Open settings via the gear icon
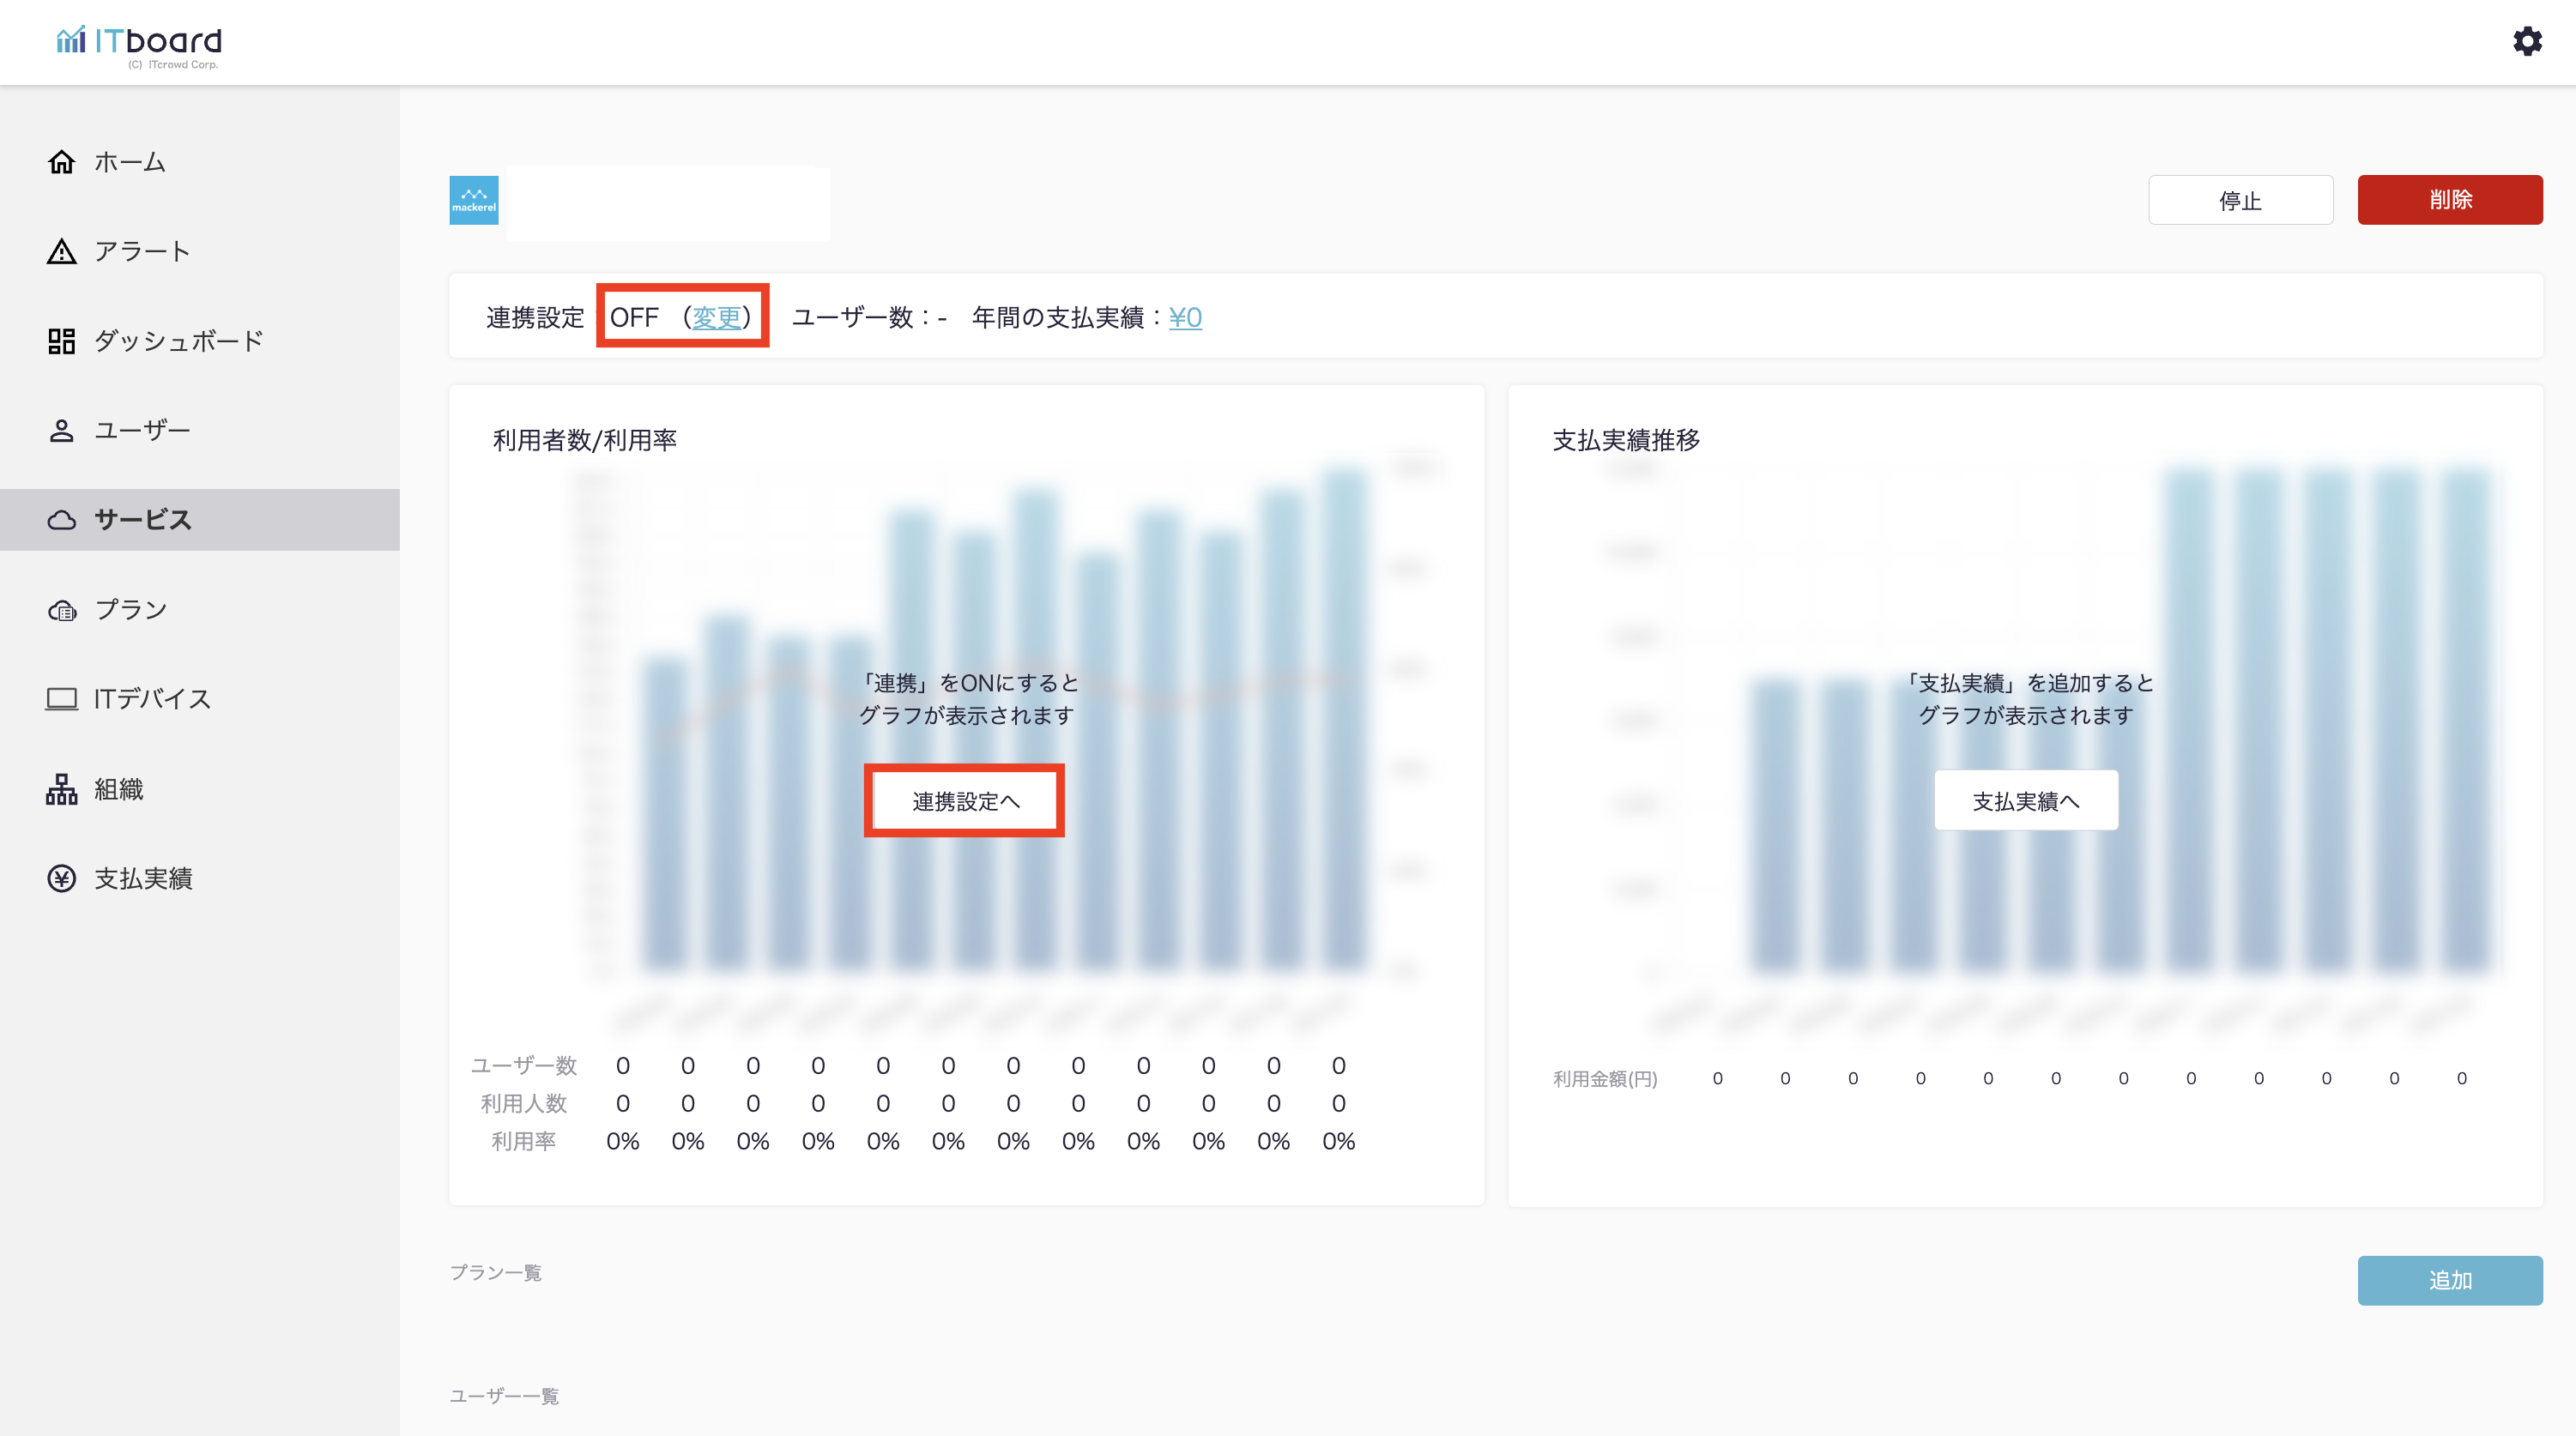This screenshot has height=1436, width=2576. [x=2527, y=41]
